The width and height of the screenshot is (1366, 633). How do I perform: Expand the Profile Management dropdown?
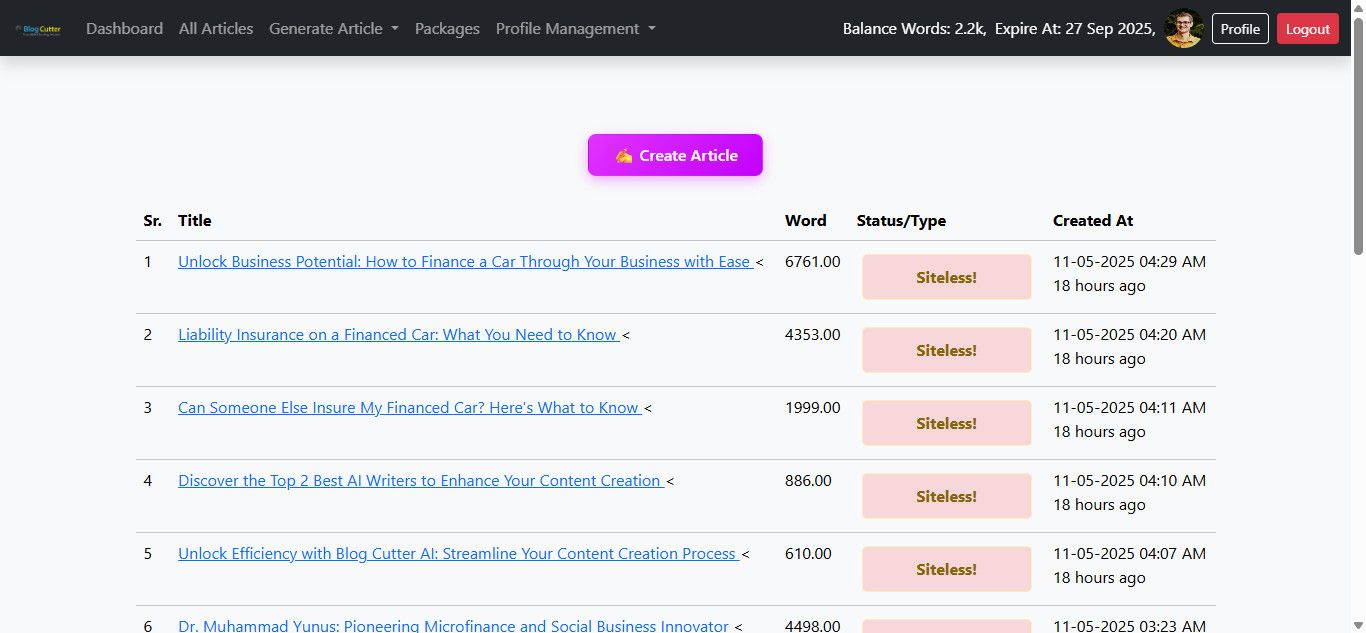575,29
